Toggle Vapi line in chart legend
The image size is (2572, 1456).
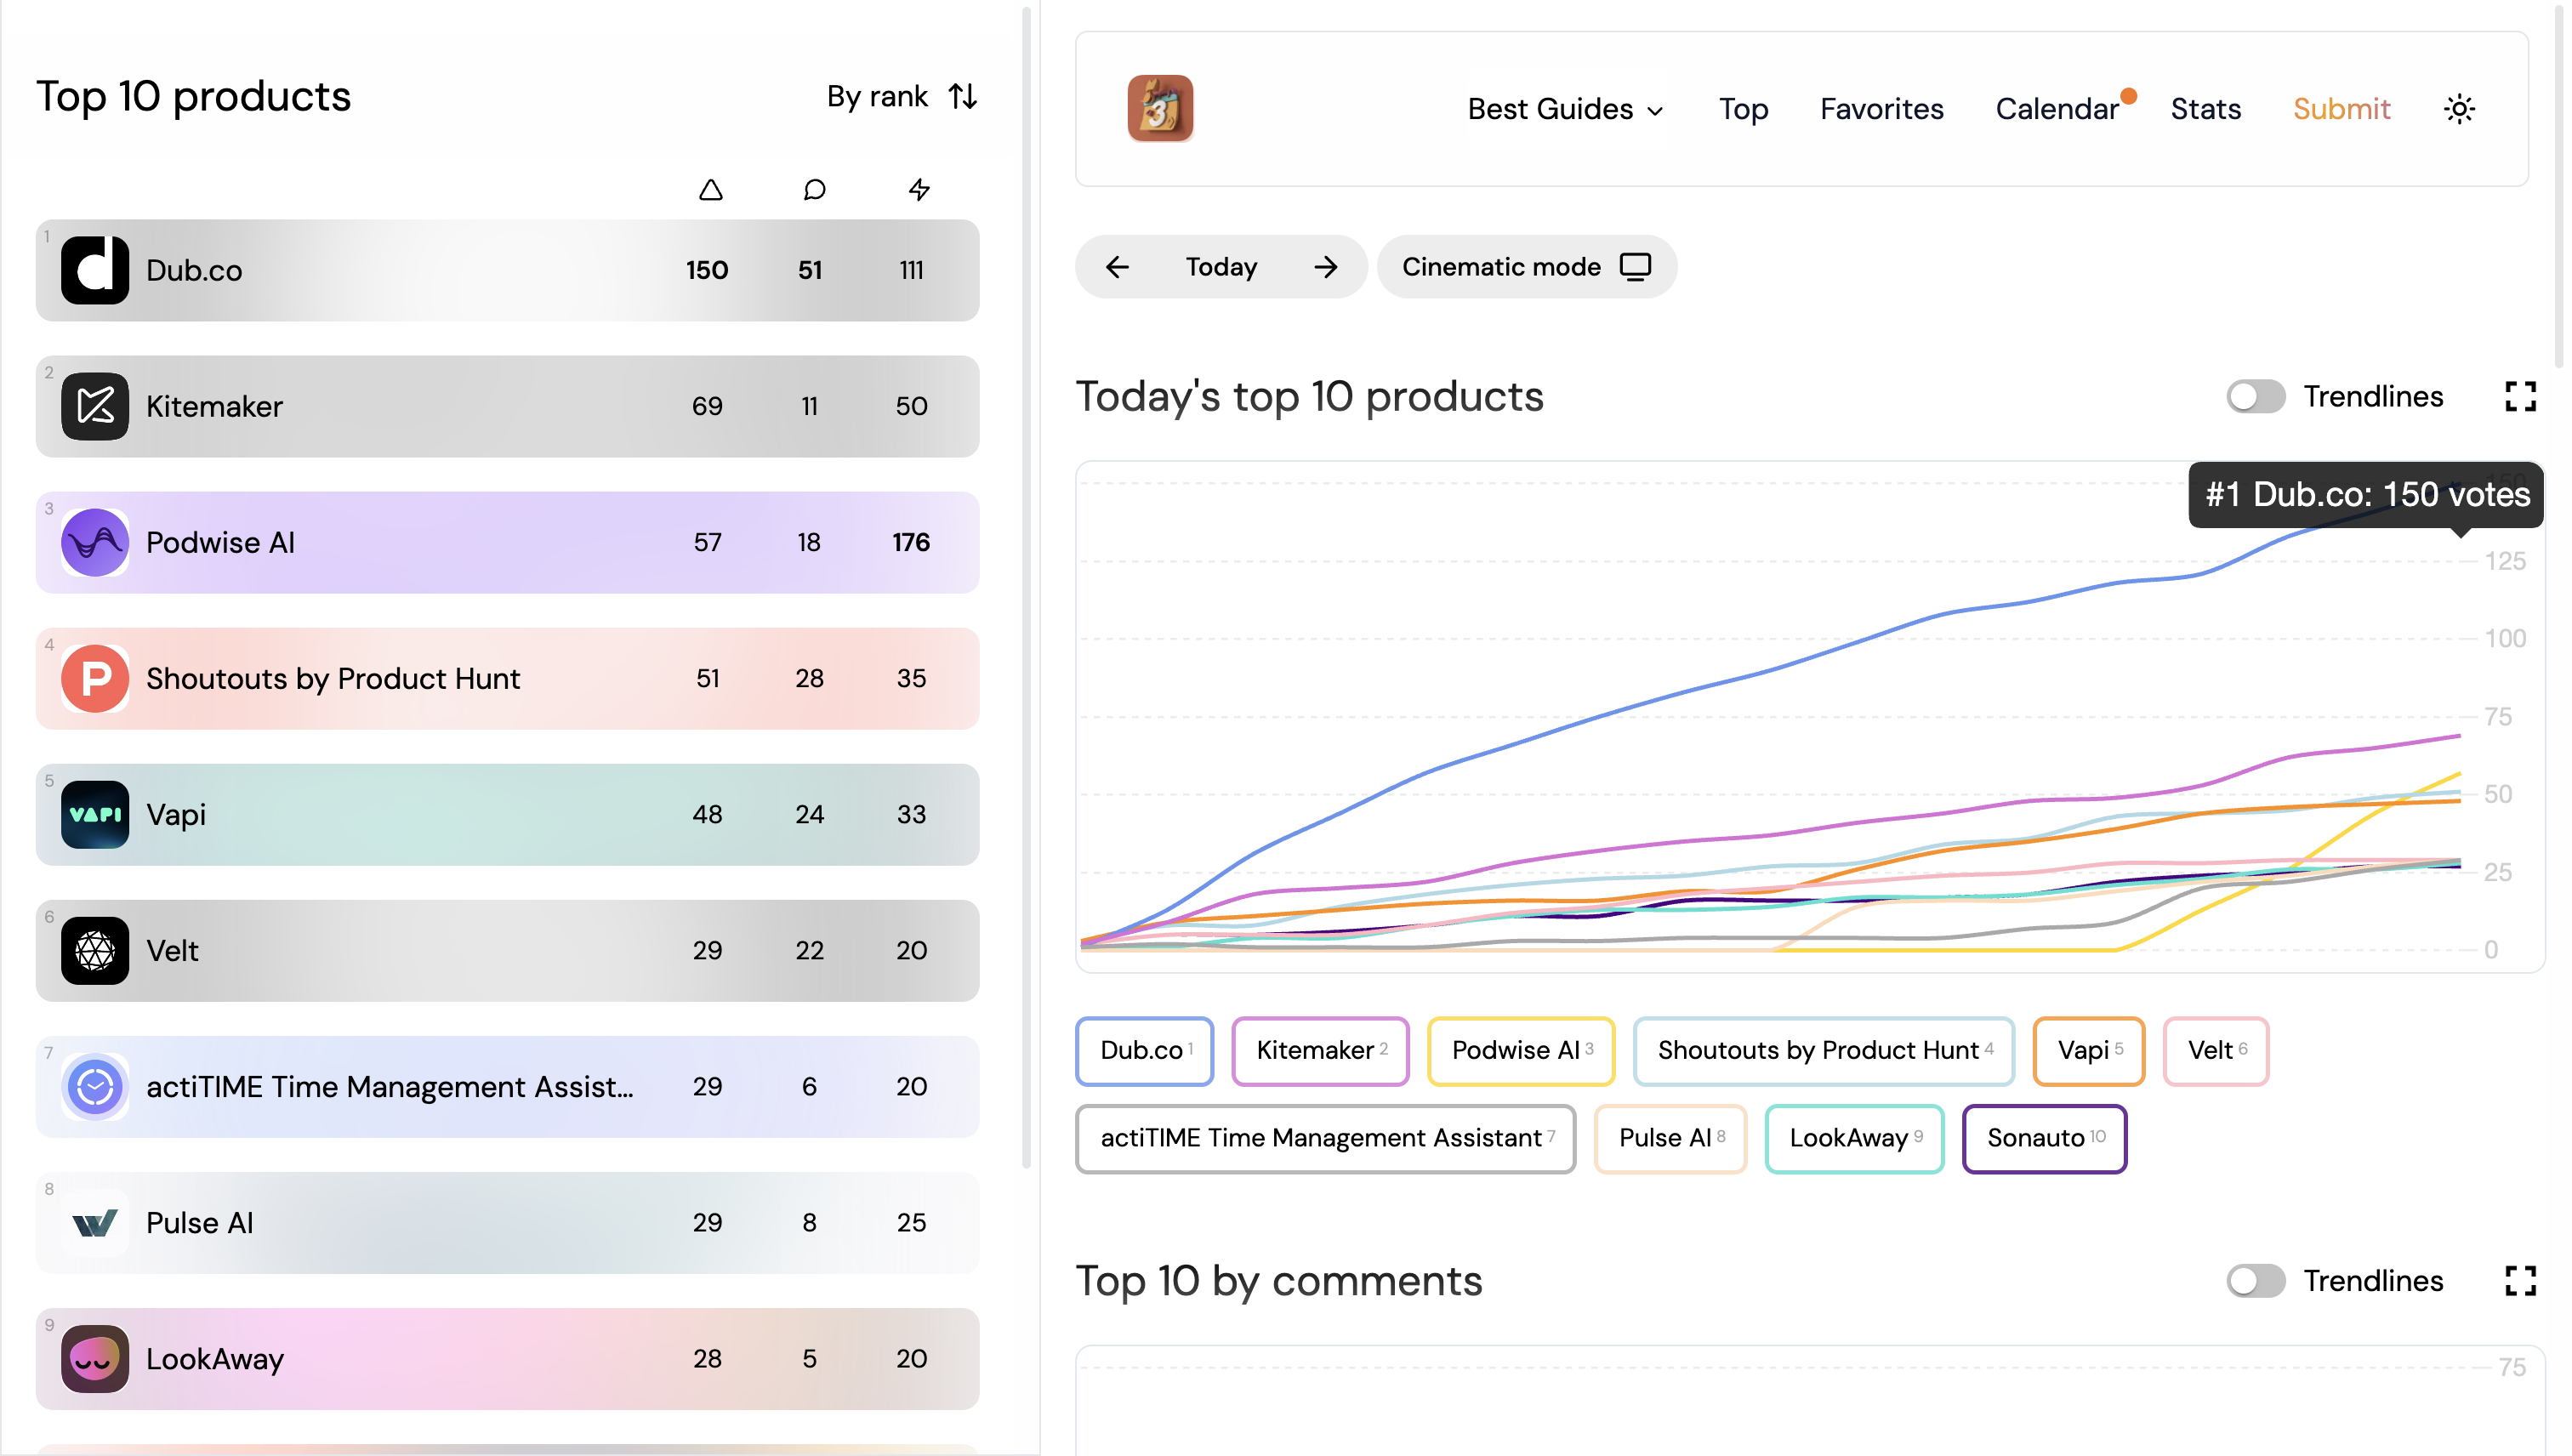coord(2088,1050)
